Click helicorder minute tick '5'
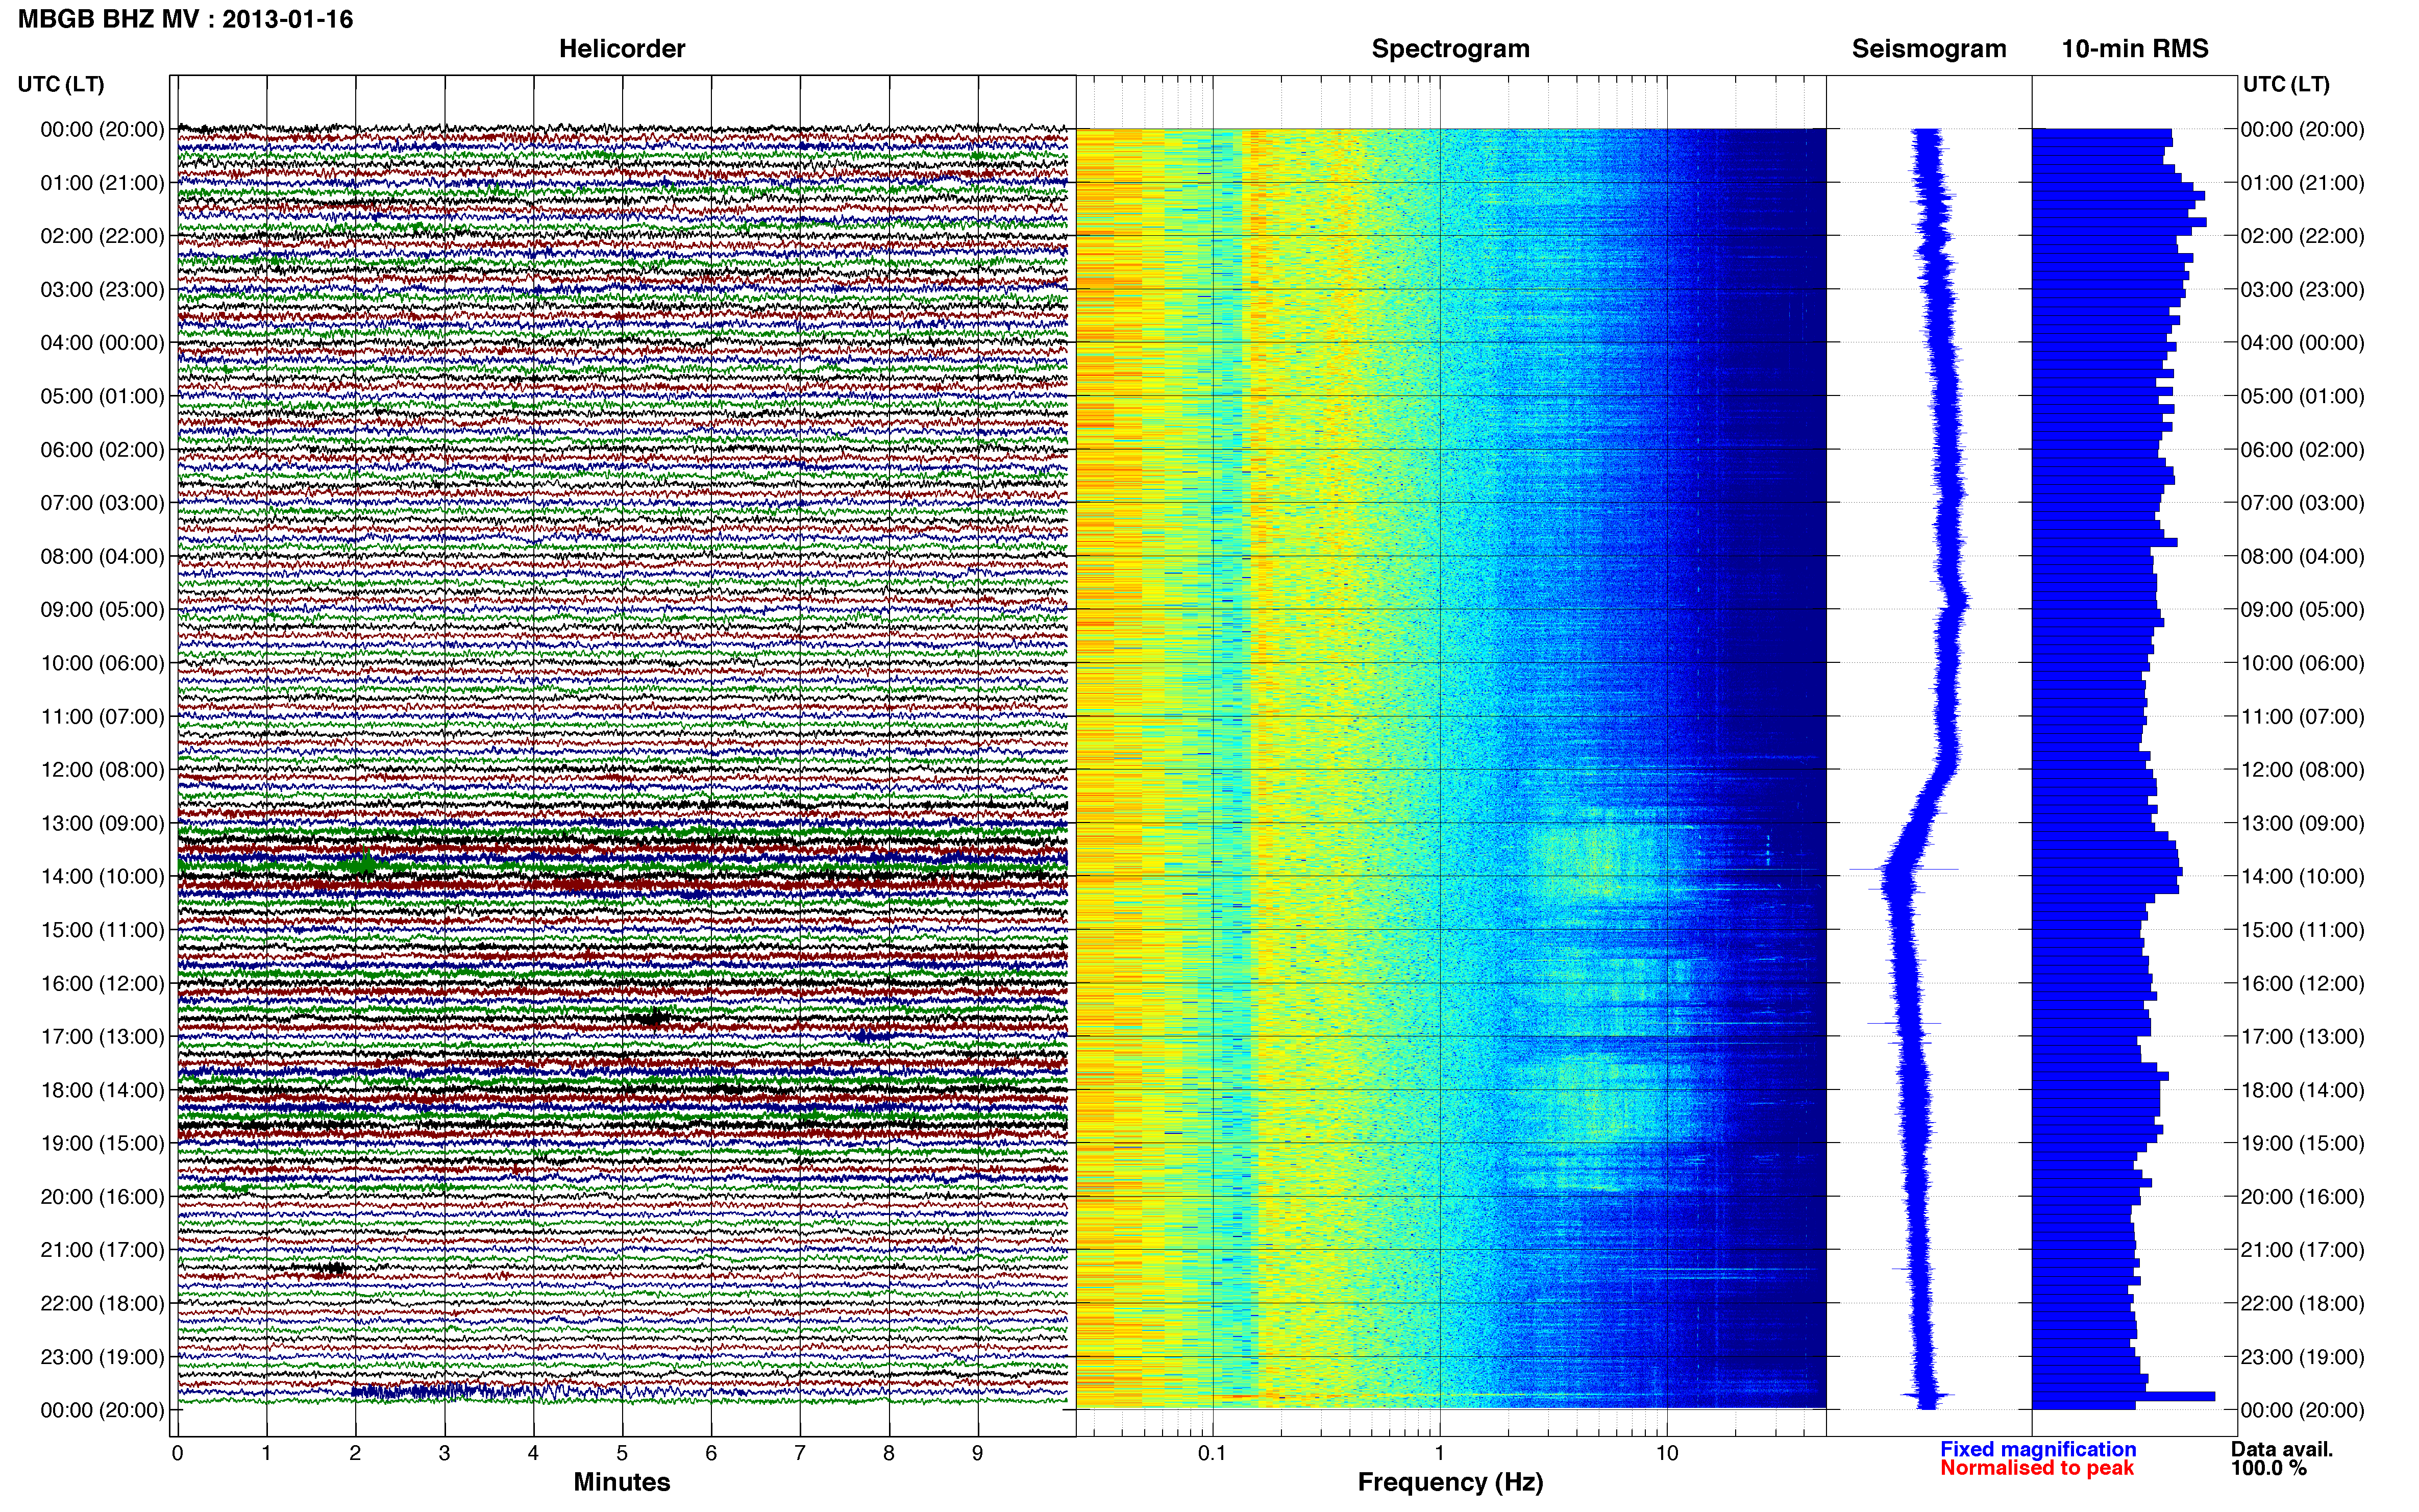The height and width of the screenshot is (1512, 2419). (x=622, y=1454)
